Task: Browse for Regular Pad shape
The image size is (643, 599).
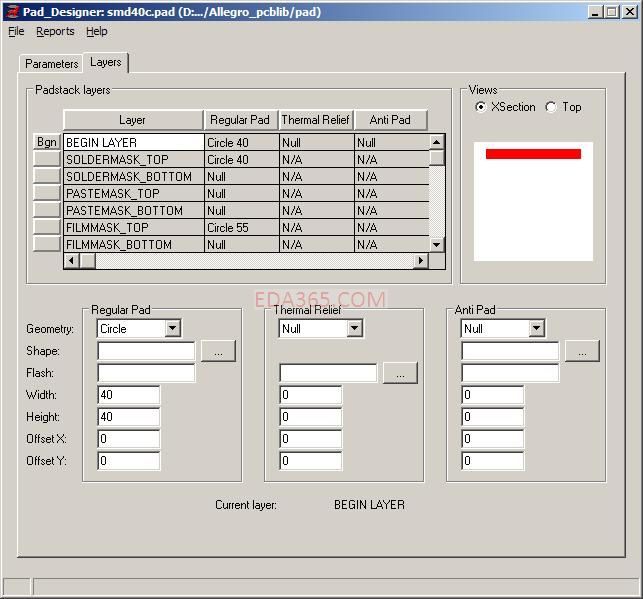Action: [218, 351]
